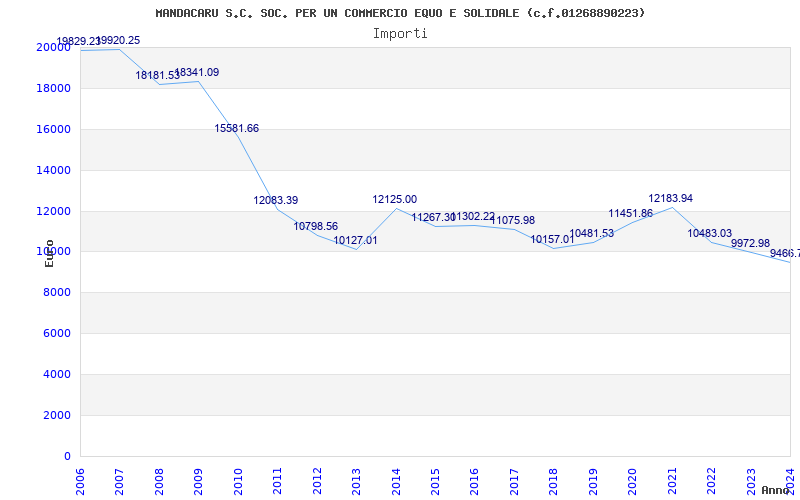Select the 10481.53 data label
The image size is (800, 500).
[x=592, y=234]
